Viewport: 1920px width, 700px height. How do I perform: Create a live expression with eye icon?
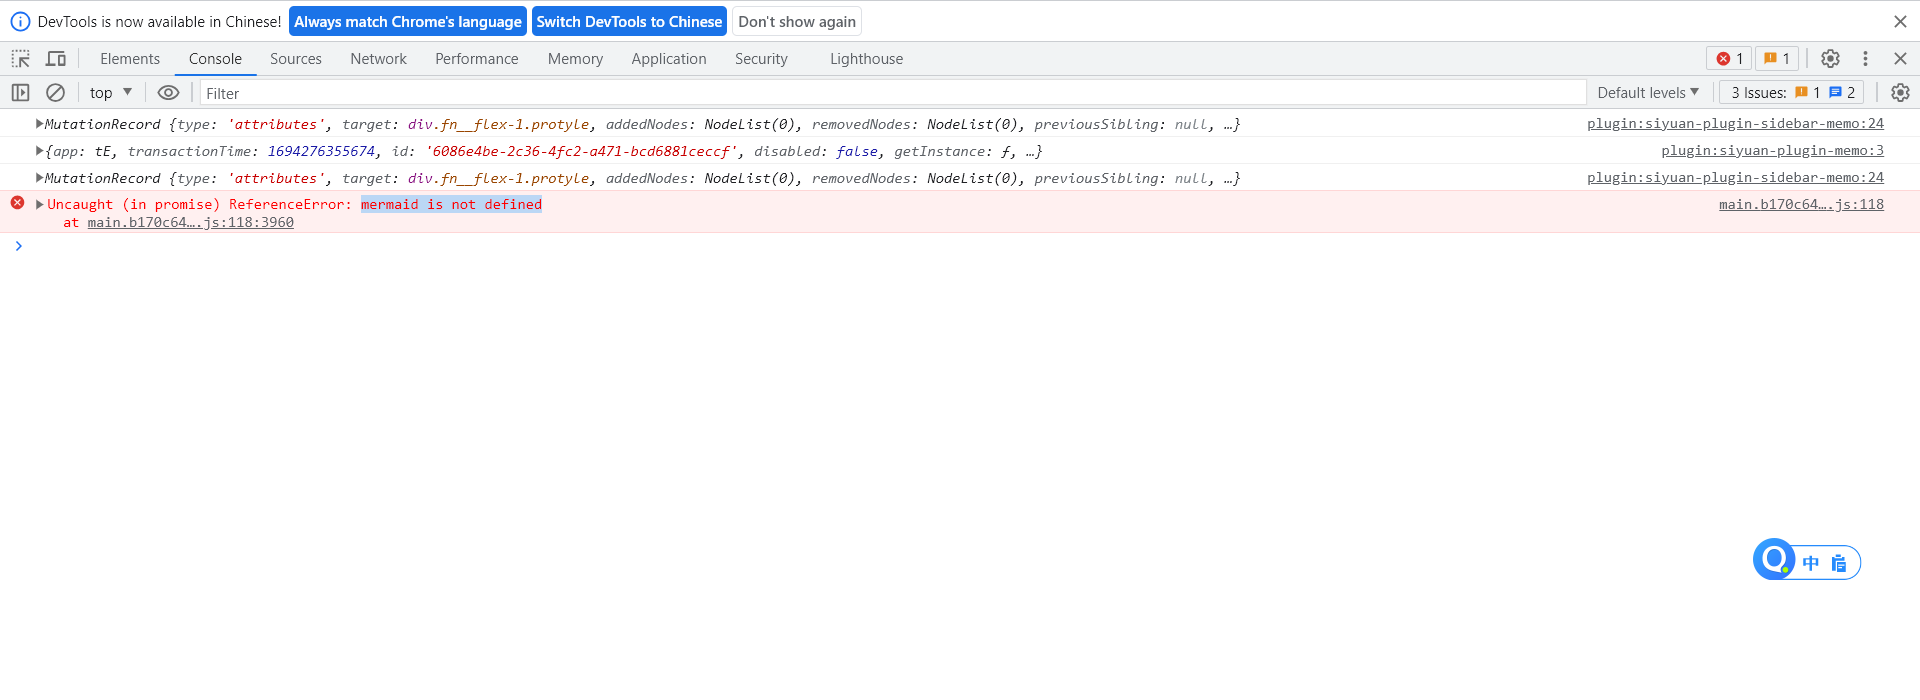168,93
